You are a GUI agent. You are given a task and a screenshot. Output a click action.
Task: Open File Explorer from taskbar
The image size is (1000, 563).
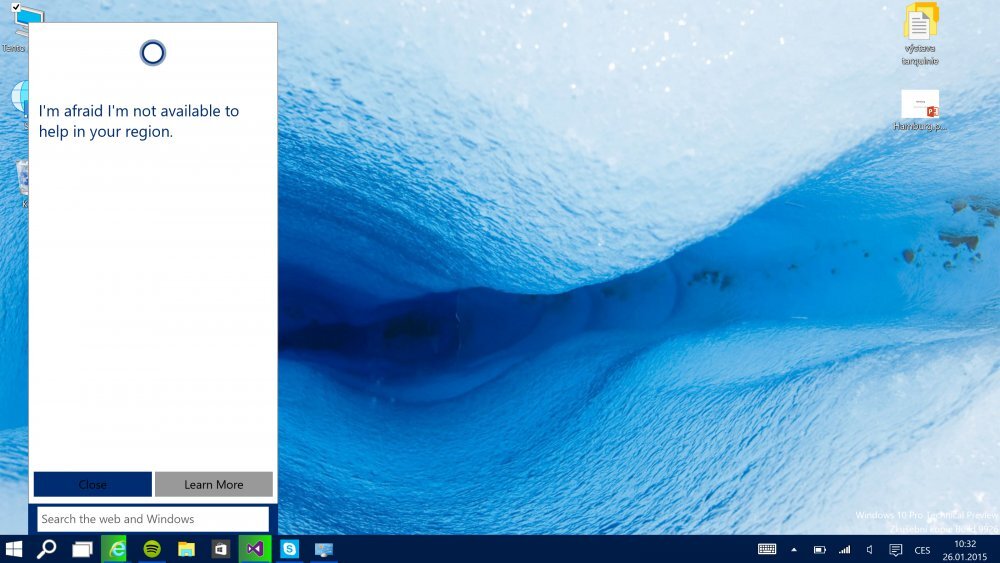tap(186, 549)
